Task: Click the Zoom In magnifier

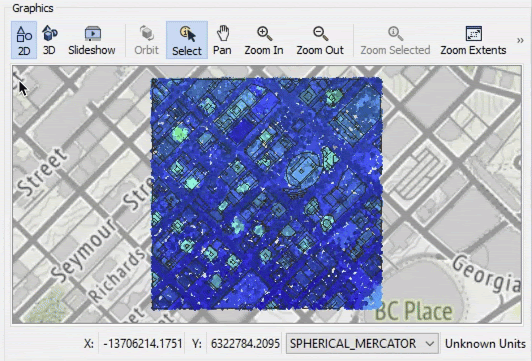Action: 264,40
